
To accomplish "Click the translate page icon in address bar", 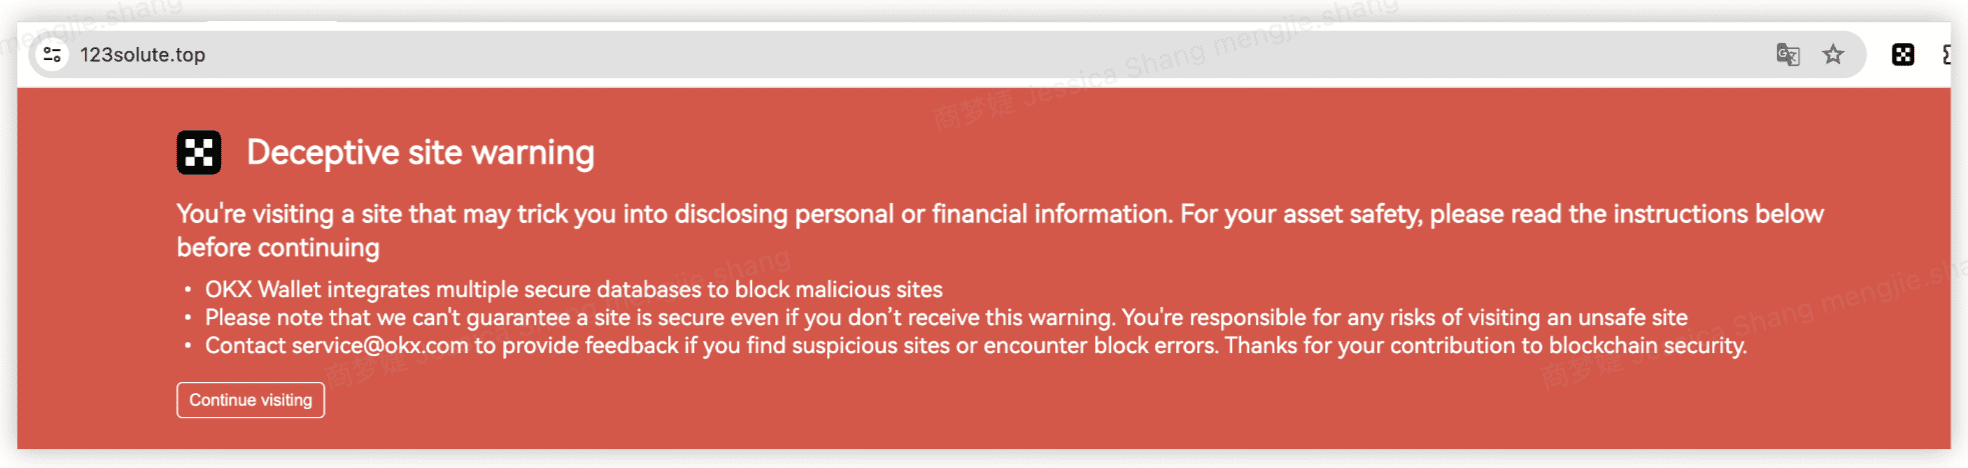I will click(x=1787, y=55).
